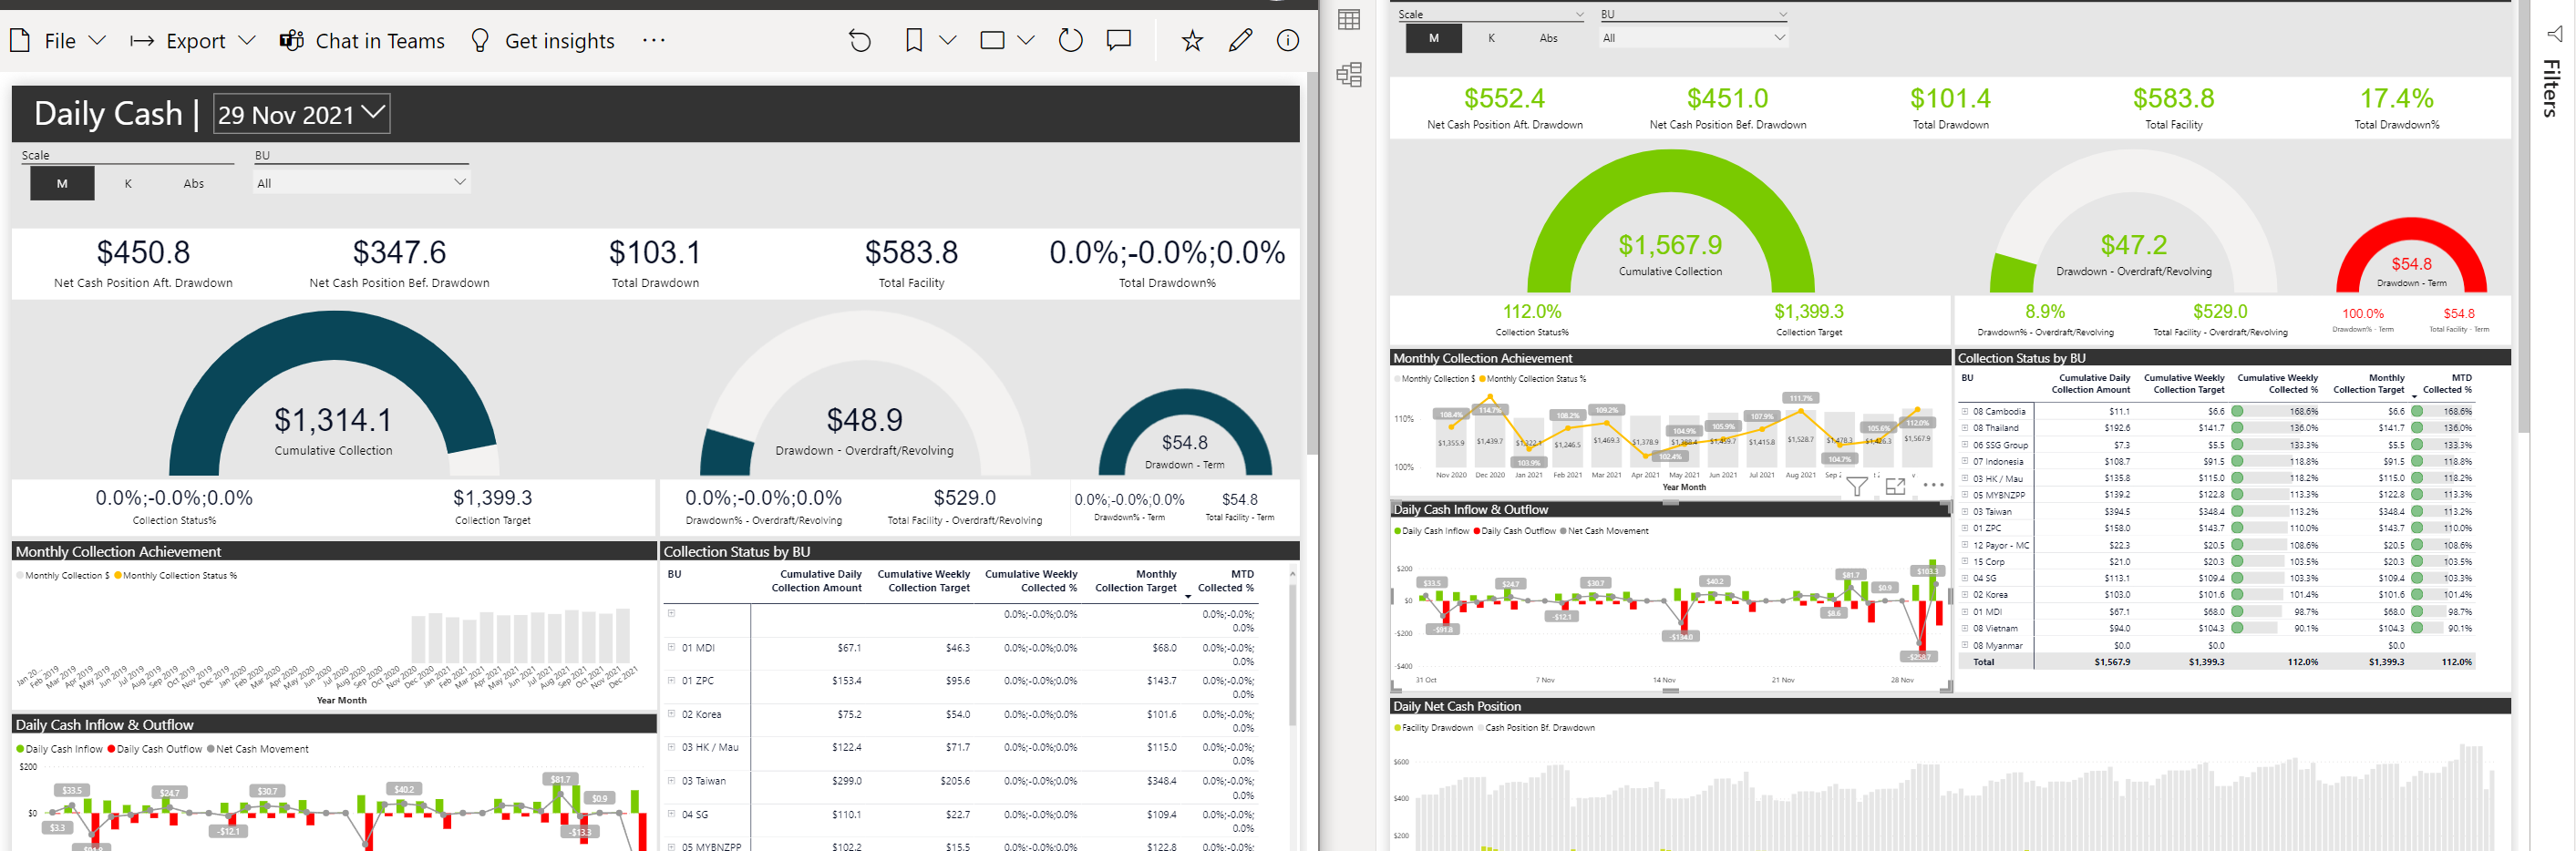2576x851 pixels.
Task: Select scale K in right window
Action: [1491, 38]
